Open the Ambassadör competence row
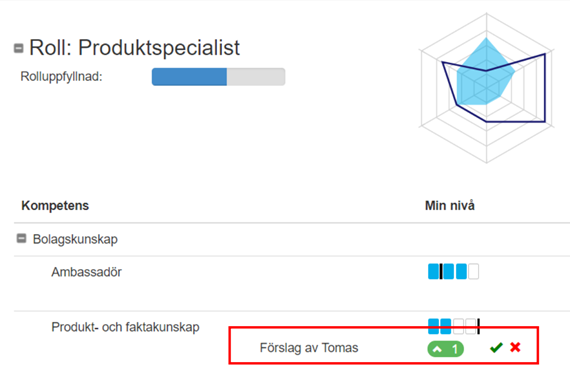The height and width of the screenshot is (374, 570). (x=87, y=272)
